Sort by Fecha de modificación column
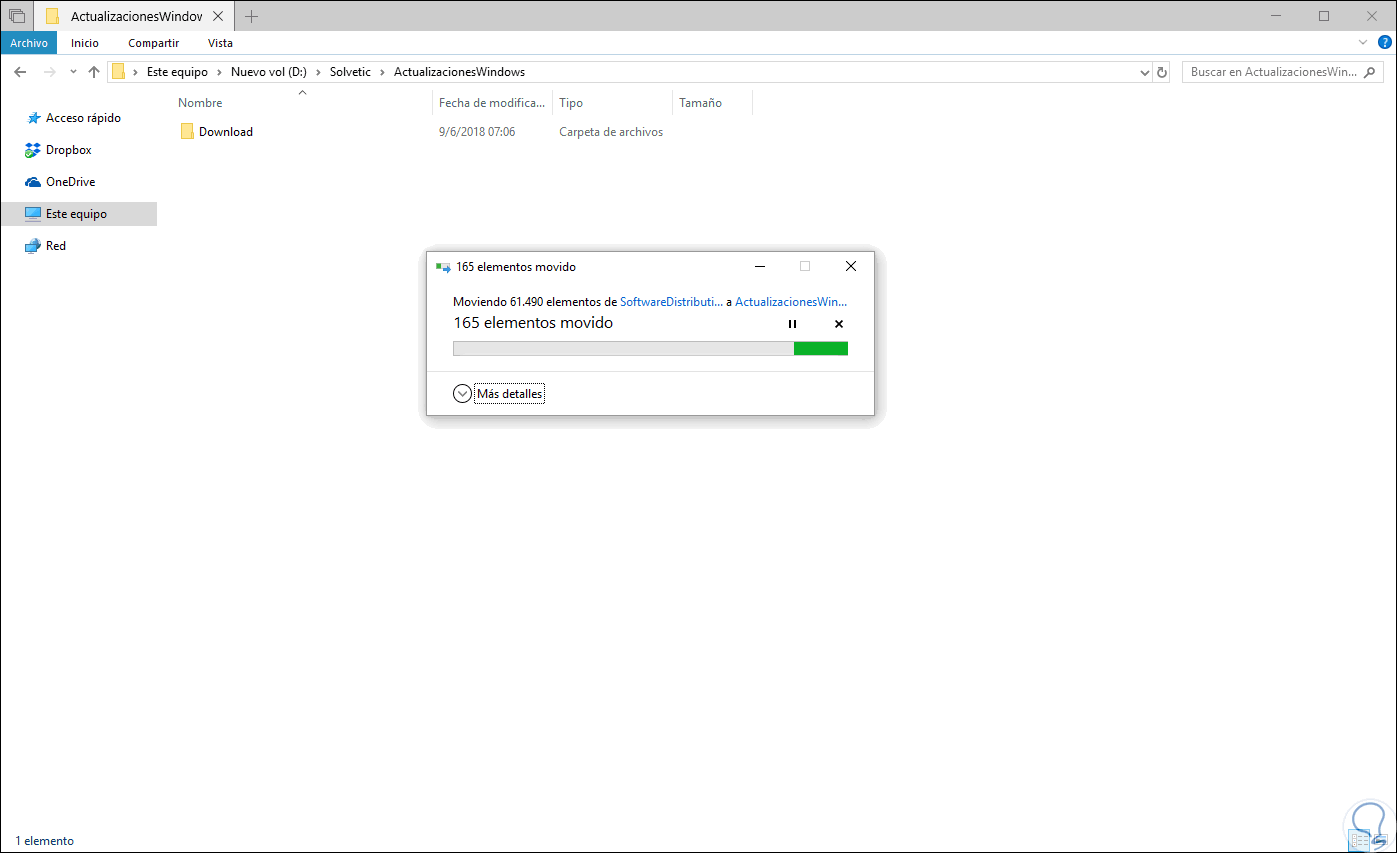Image resolution: width=1397 pixels, height=853 pixels. (x=493, y=103)
